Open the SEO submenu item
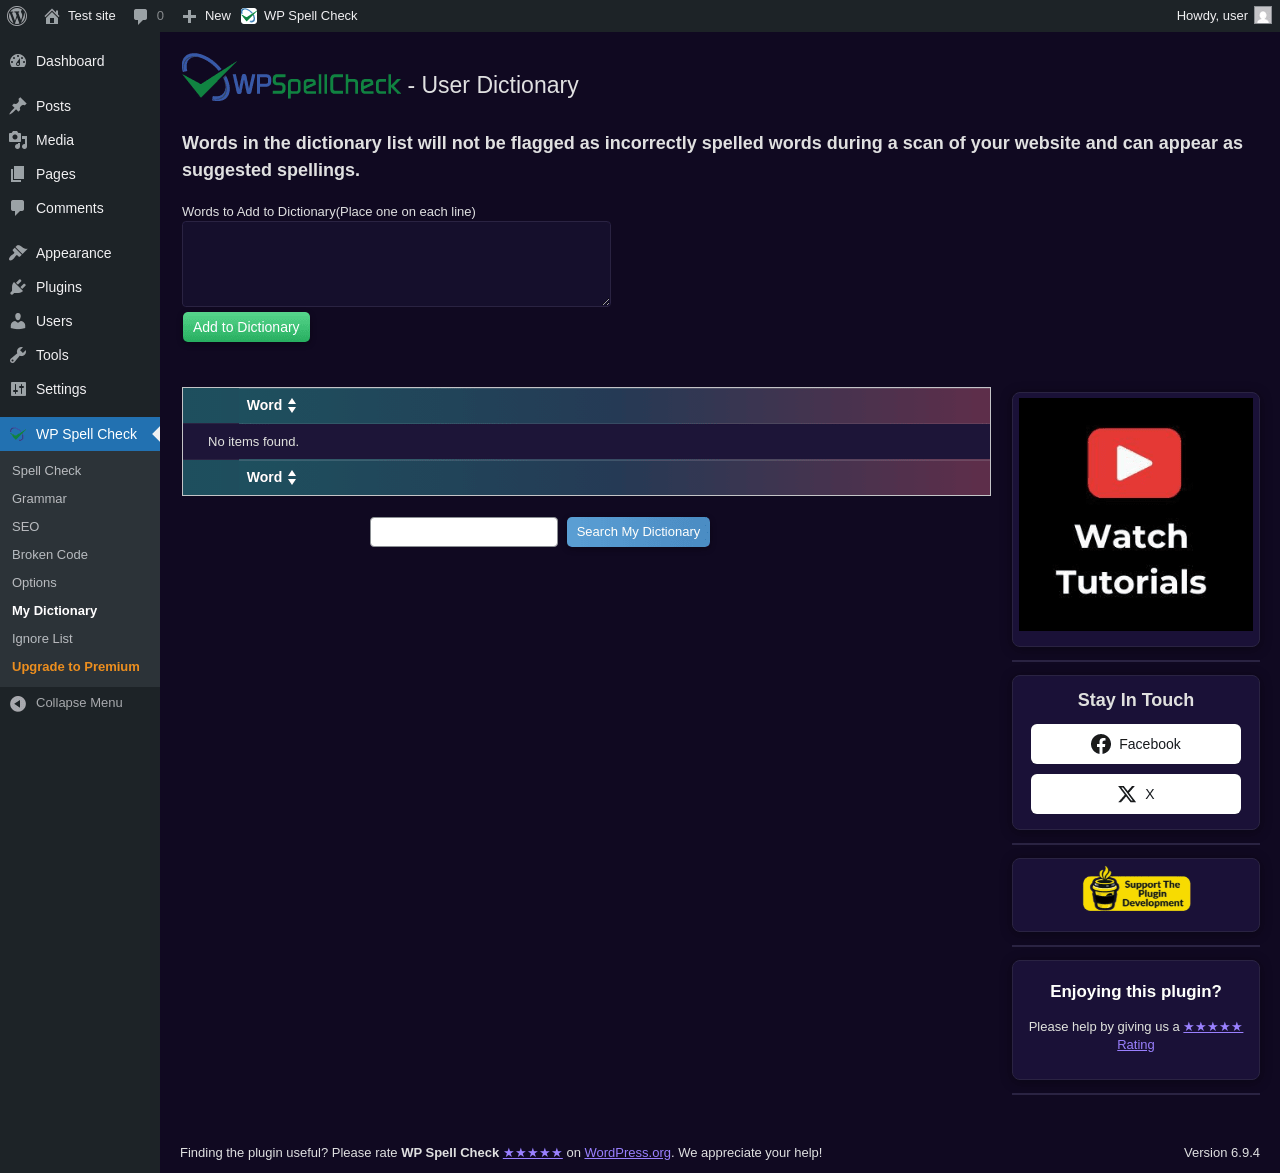 (x=26, y=527)
